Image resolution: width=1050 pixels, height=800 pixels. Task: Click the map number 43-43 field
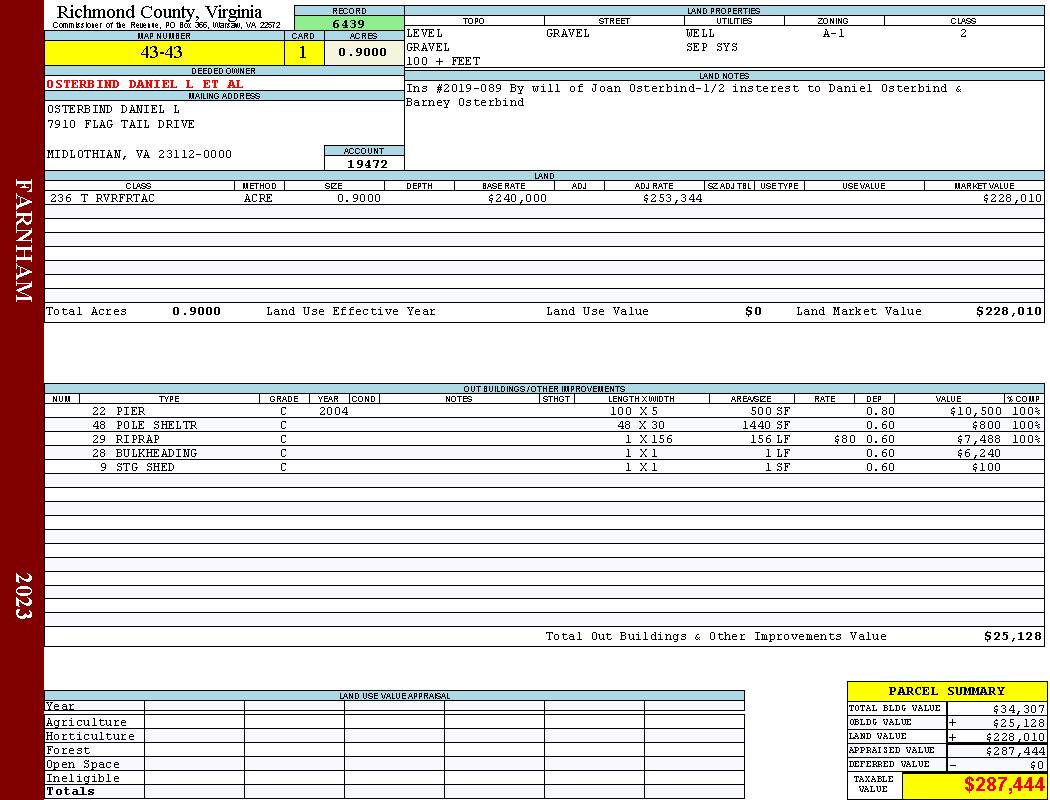tap(164, 52)
